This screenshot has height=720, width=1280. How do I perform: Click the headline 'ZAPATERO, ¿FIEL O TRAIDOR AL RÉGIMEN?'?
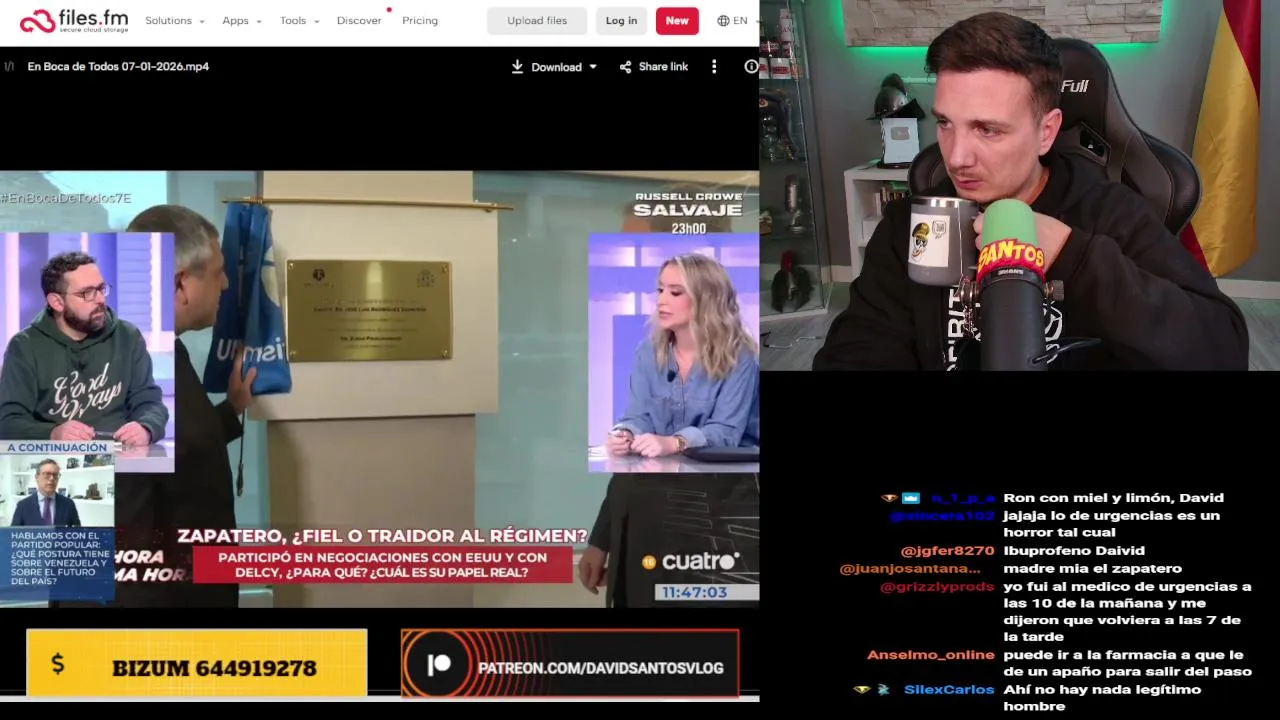382,536
